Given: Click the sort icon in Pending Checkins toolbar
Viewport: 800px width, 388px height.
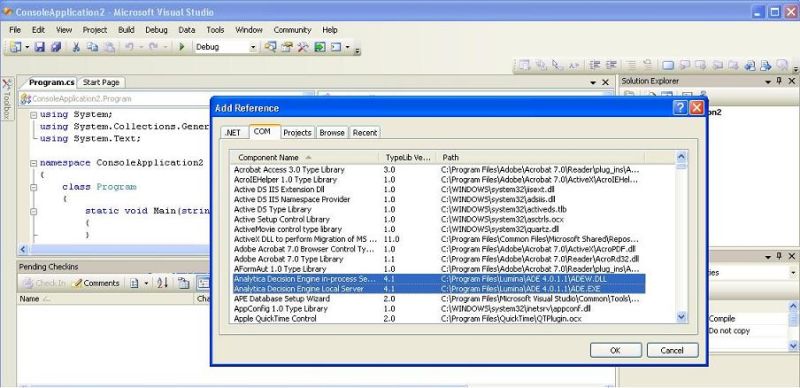Looking at the screenshot, I should (x=163, y=283).
